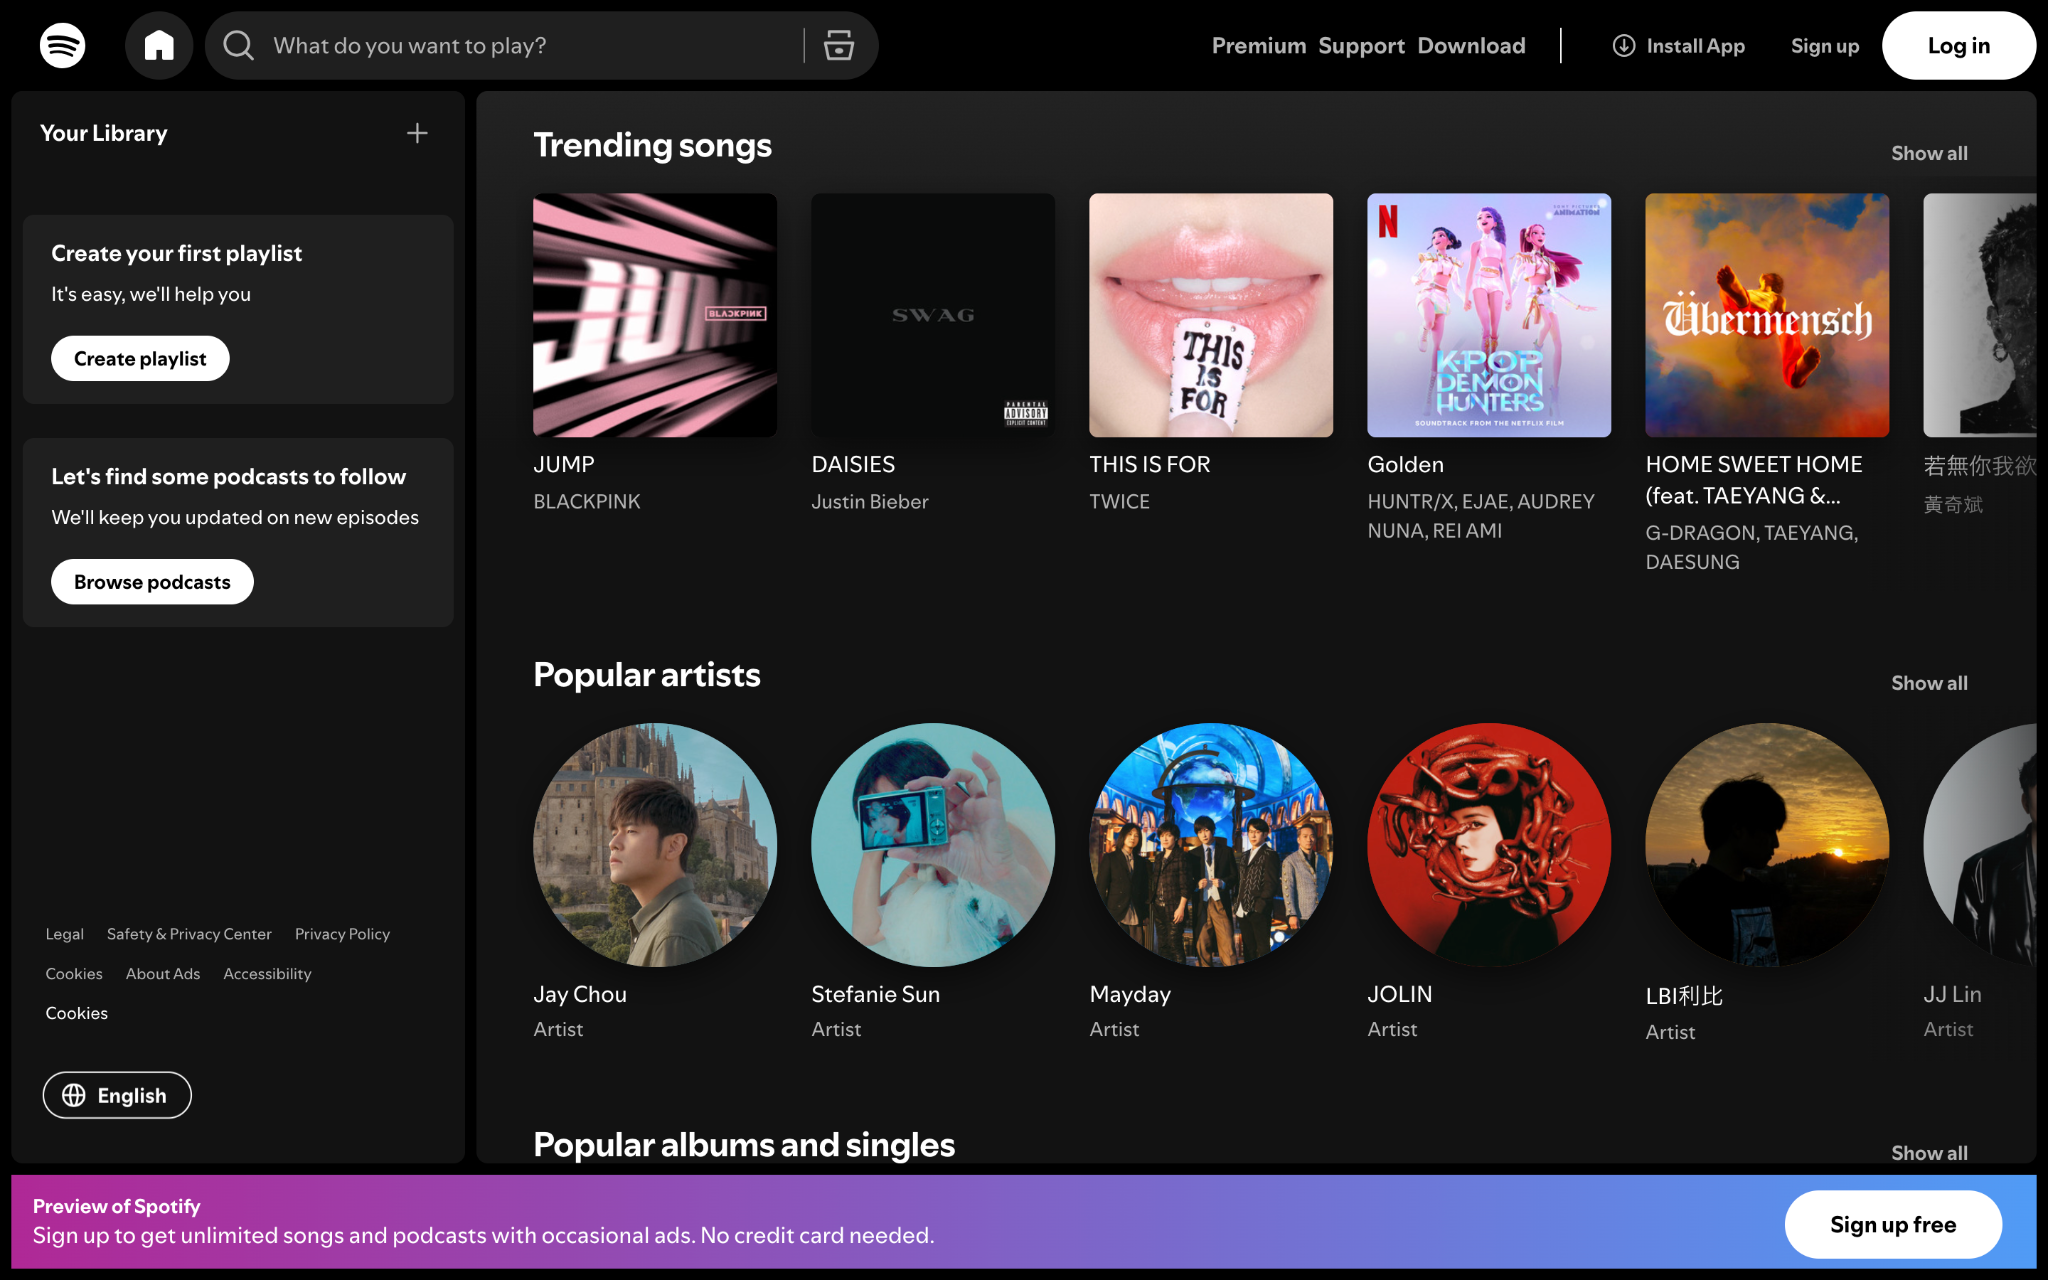
Task: Open Accessibility footer link
Action: coord(267,974)
